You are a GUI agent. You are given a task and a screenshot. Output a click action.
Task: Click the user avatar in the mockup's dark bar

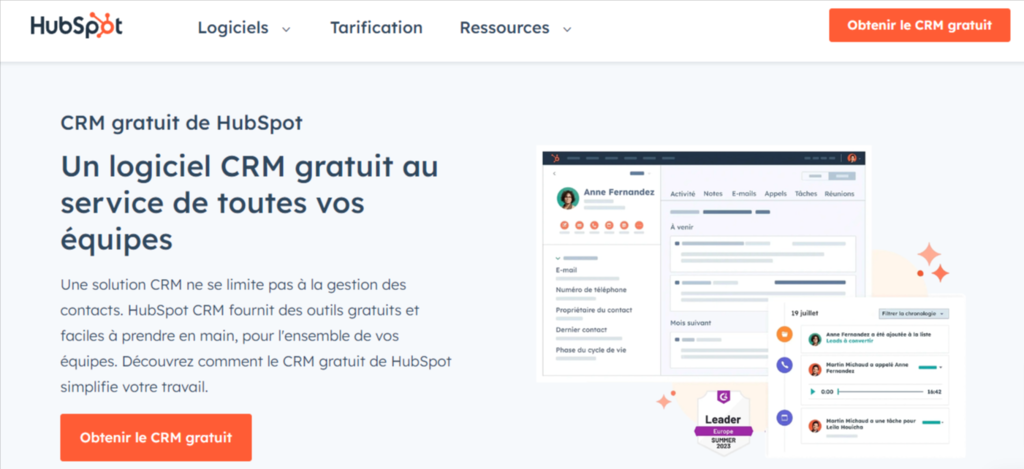tap(852, 158)
